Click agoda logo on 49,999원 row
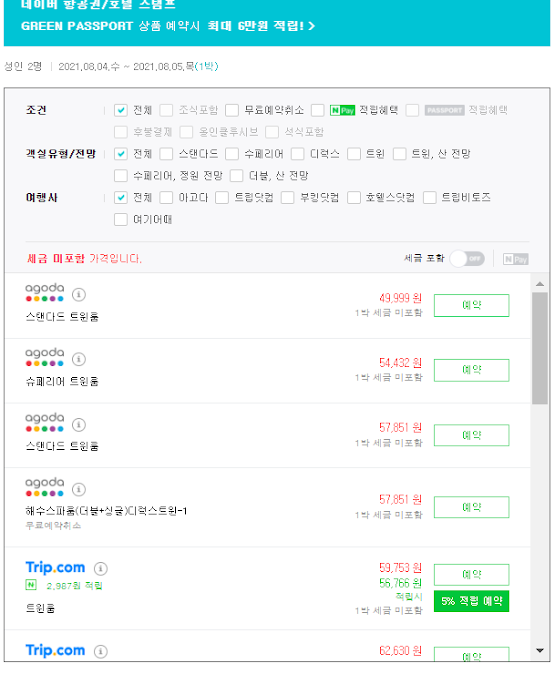Viewport: 555px width, 674px height. tap(45, 292)
